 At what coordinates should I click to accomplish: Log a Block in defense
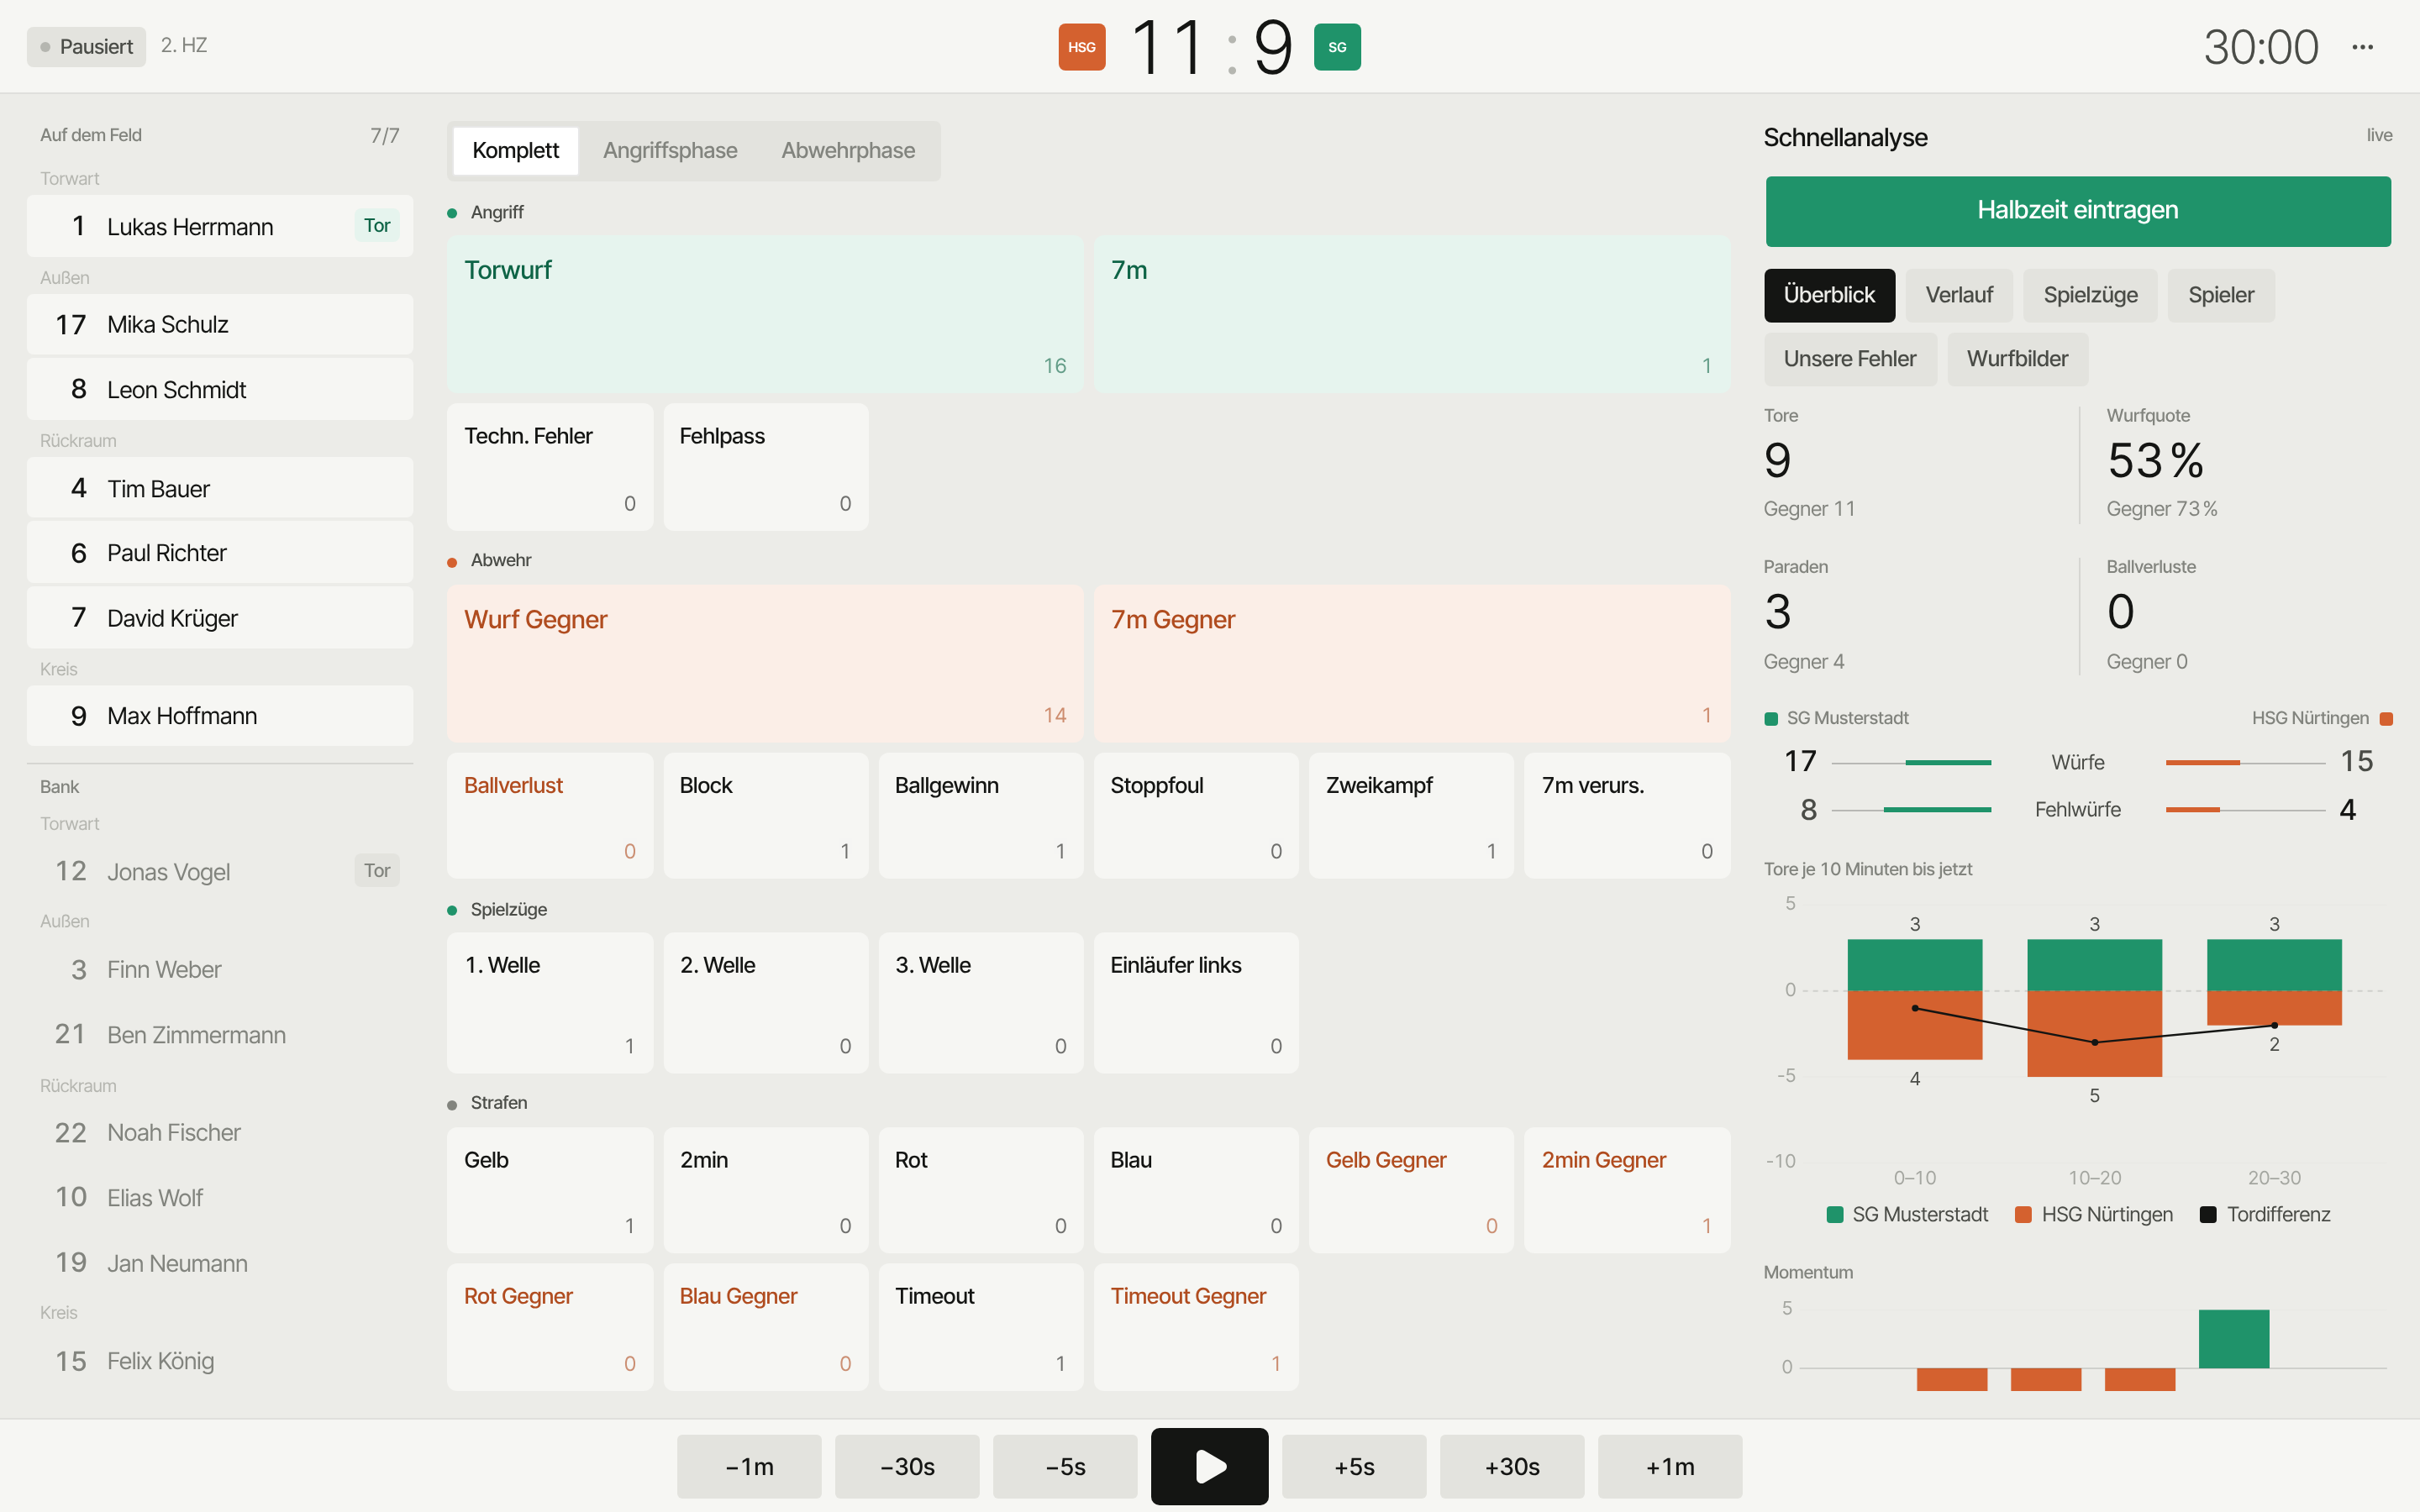pyautogui.click(x=766, y=816)
